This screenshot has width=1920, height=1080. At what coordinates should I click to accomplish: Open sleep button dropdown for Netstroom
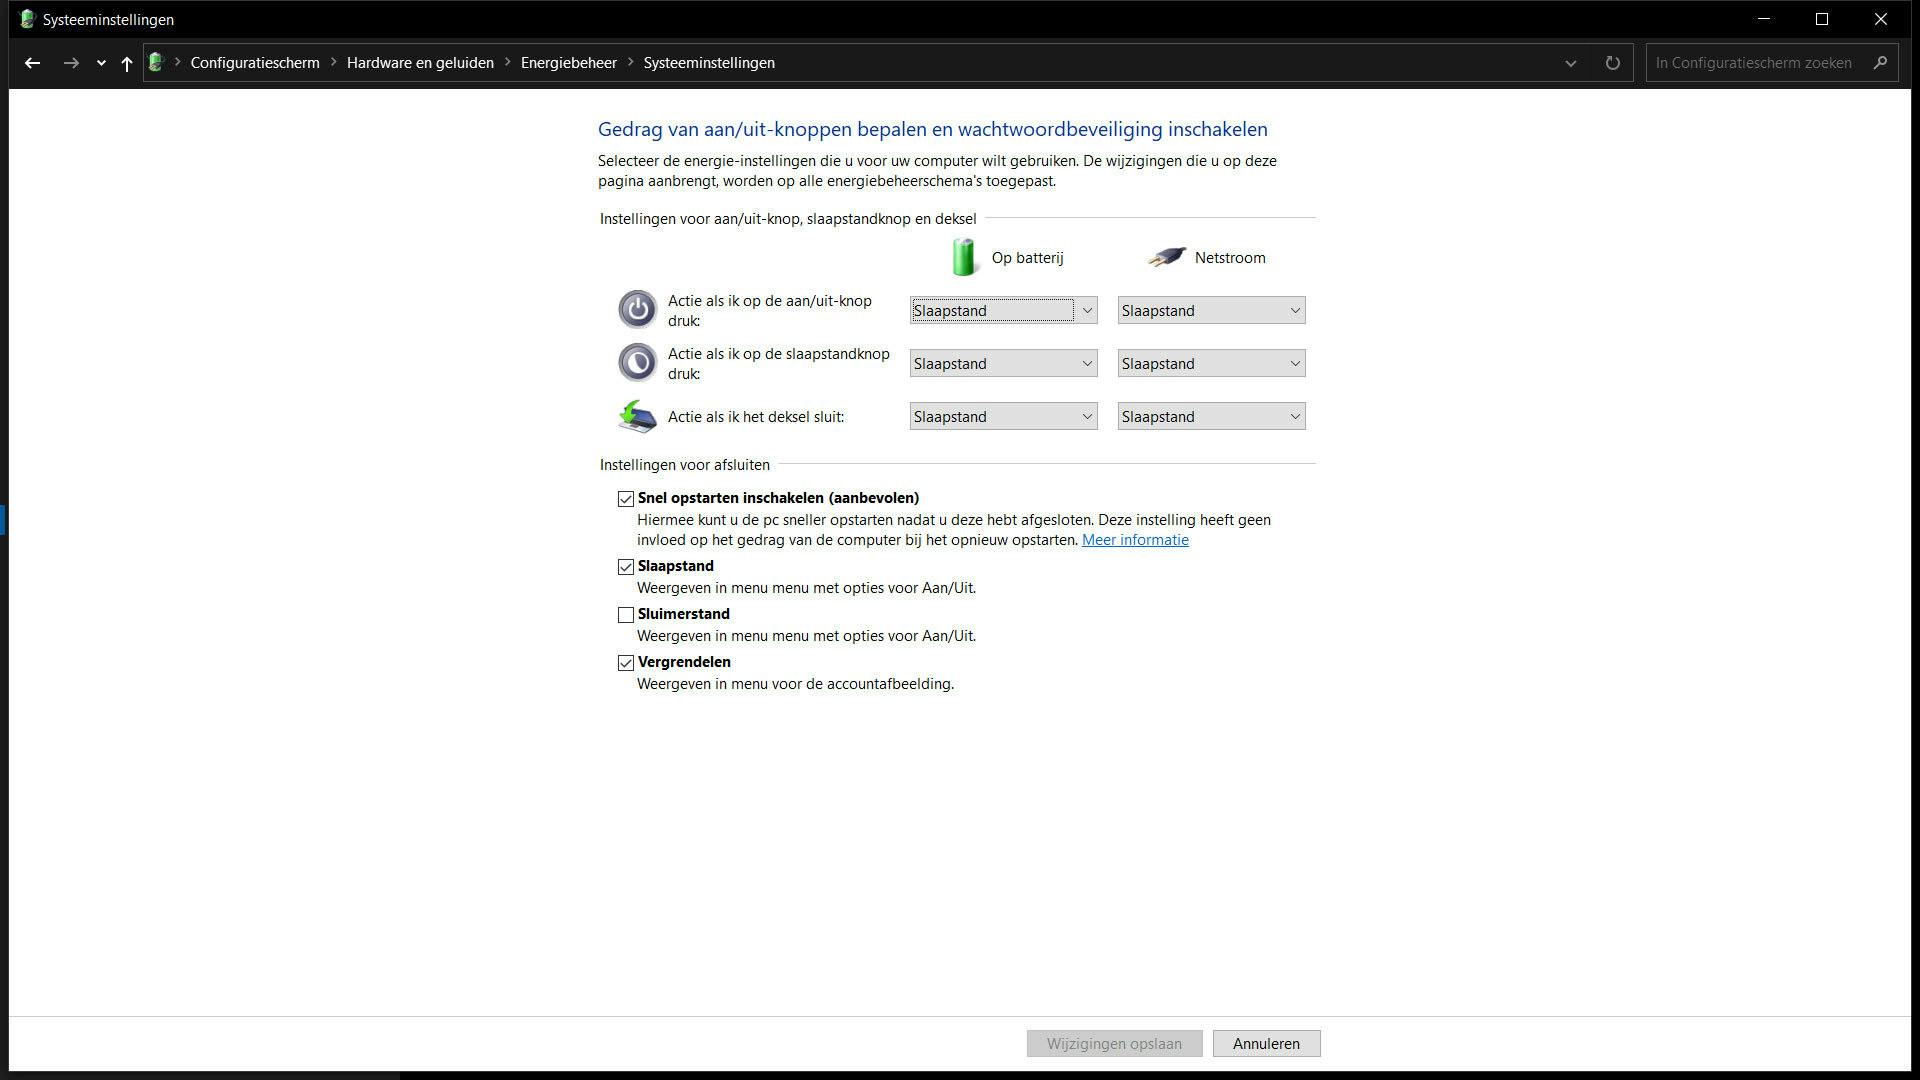(1211, 364)
